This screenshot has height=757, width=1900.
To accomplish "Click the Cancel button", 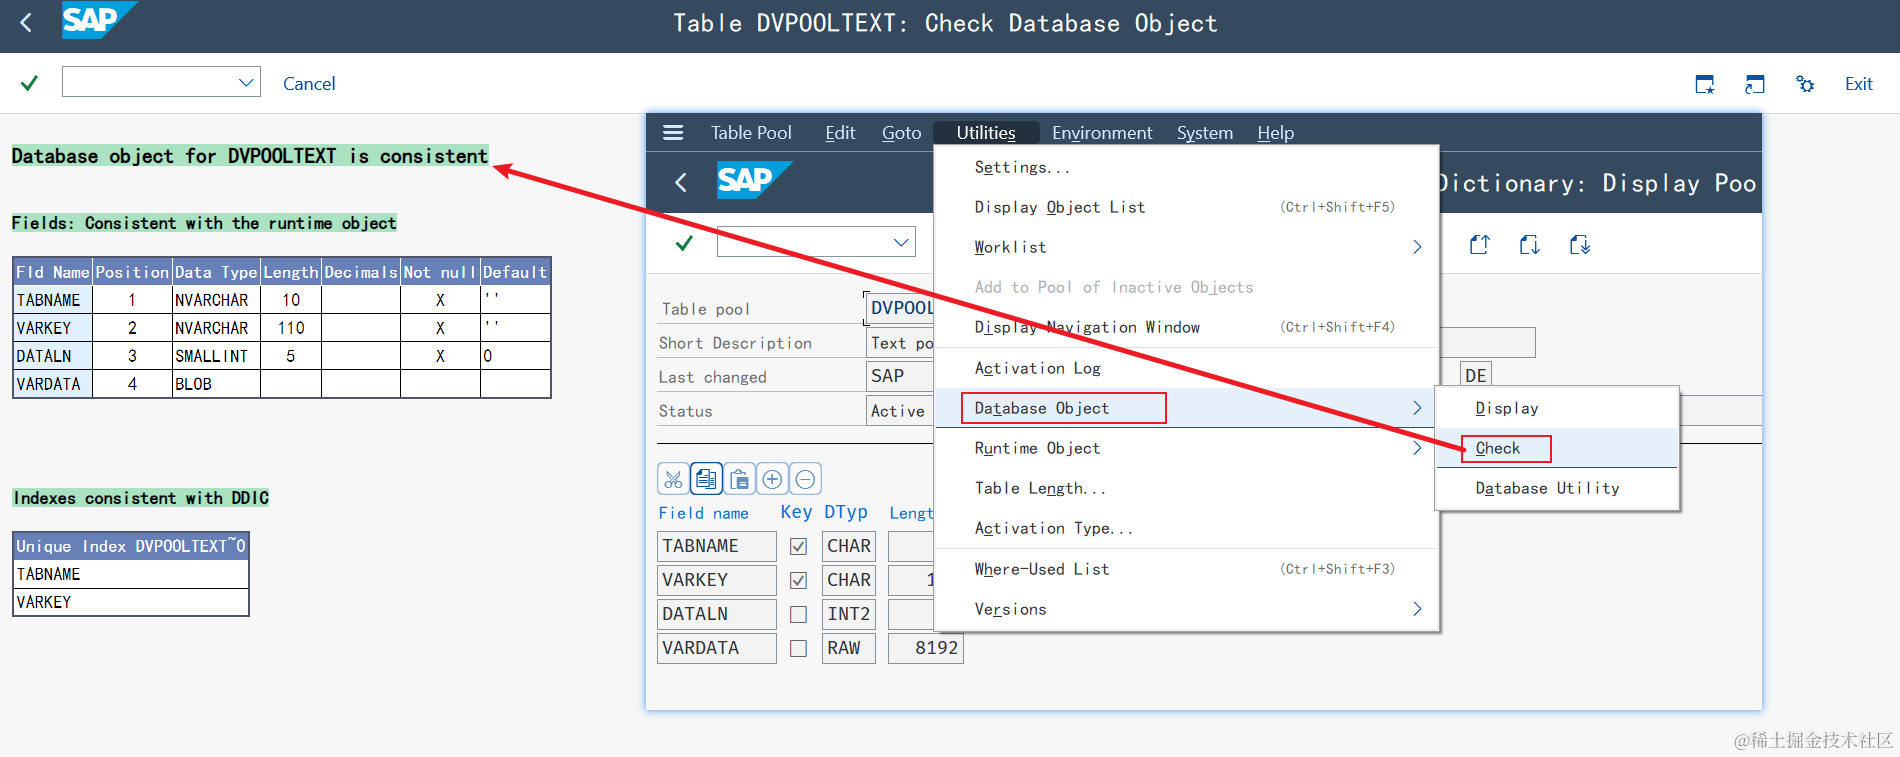I will pyautogui.click(x=309, y=84).
